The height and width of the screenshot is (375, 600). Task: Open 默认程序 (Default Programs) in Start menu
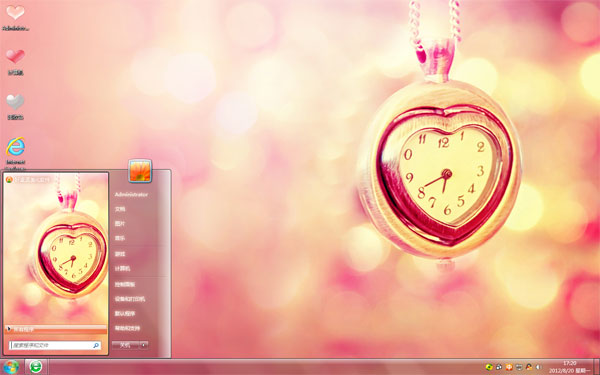(125, 313)
